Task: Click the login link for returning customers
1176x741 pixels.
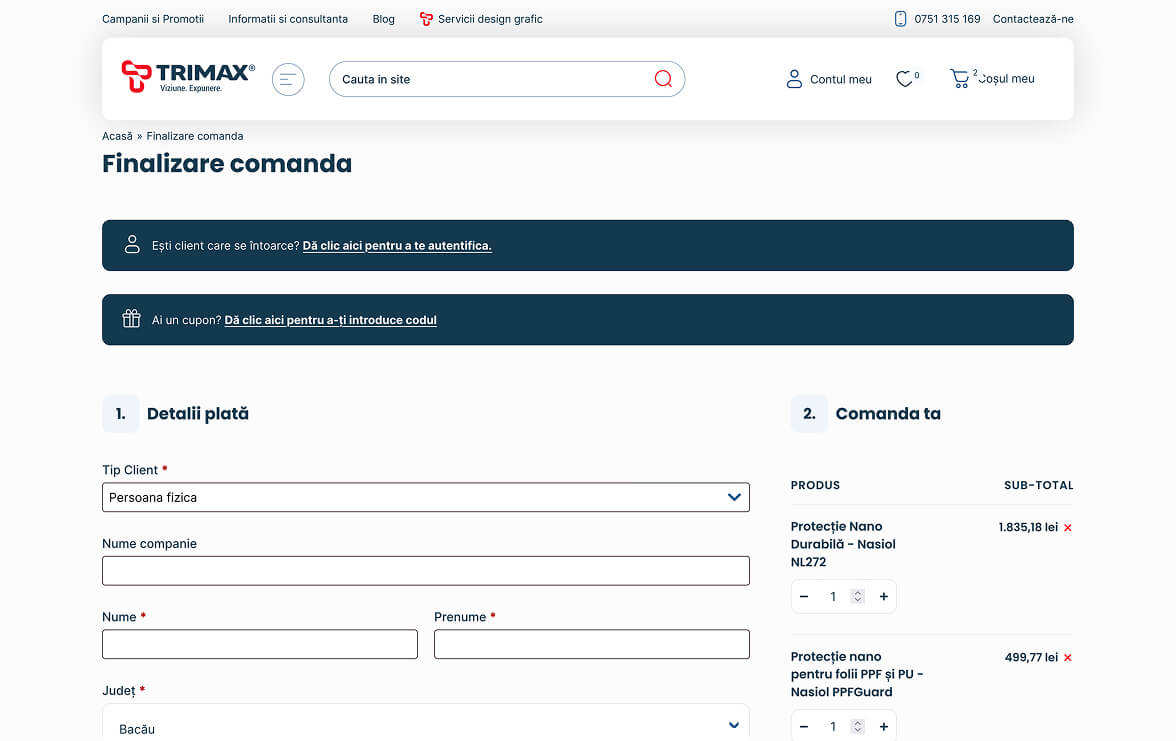Action: point(397,246)
